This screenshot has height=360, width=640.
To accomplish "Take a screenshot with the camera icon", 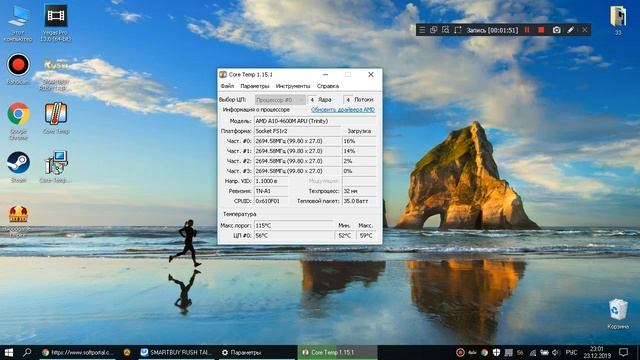I will (556, 30).
